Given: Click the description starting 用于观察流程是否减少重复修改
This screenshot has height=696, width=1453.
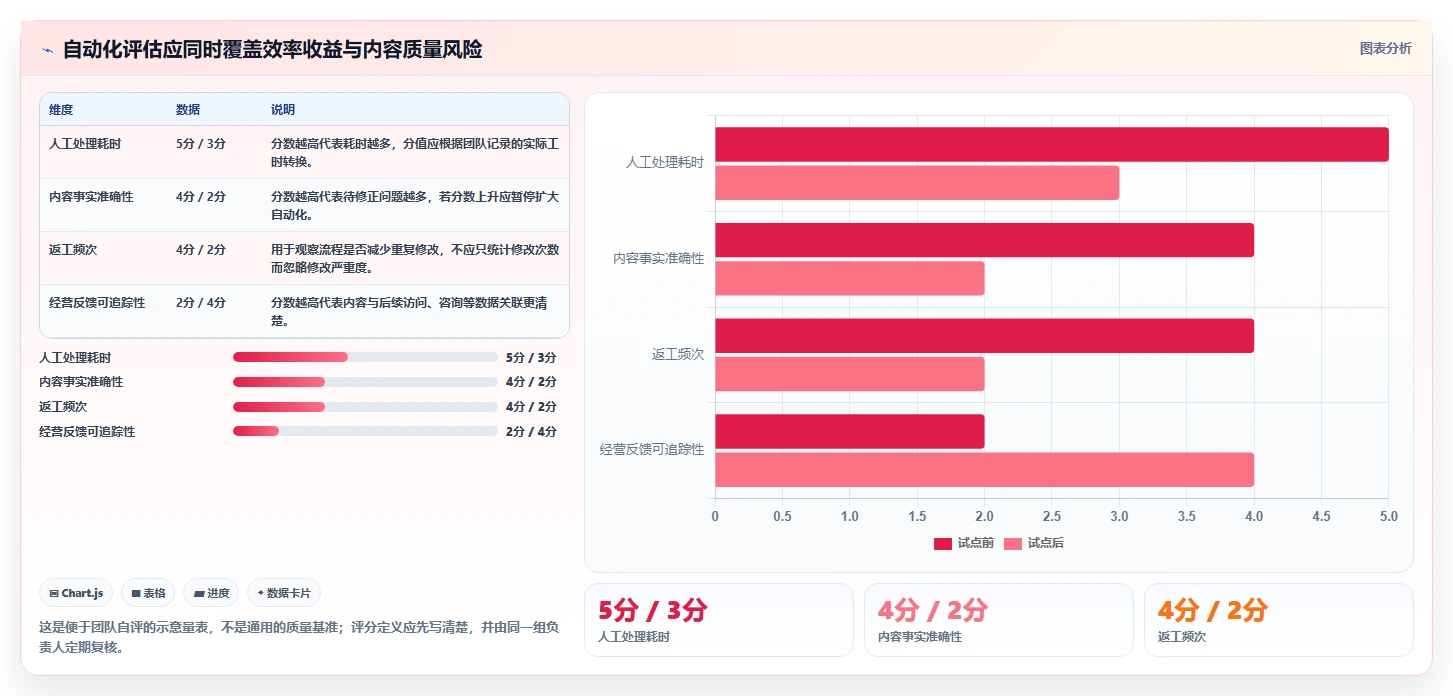Looking at the screenshot, I should (415, 259).
